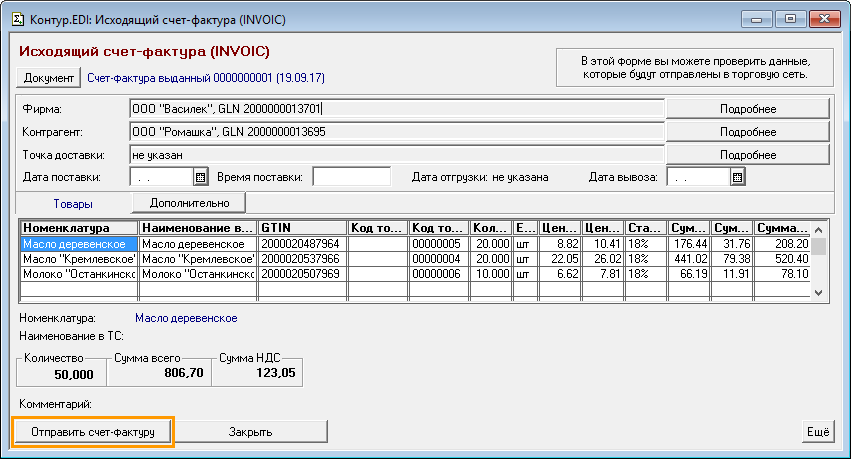Select the 'Масло "Кремлевское"' row

tap(79, 259)
